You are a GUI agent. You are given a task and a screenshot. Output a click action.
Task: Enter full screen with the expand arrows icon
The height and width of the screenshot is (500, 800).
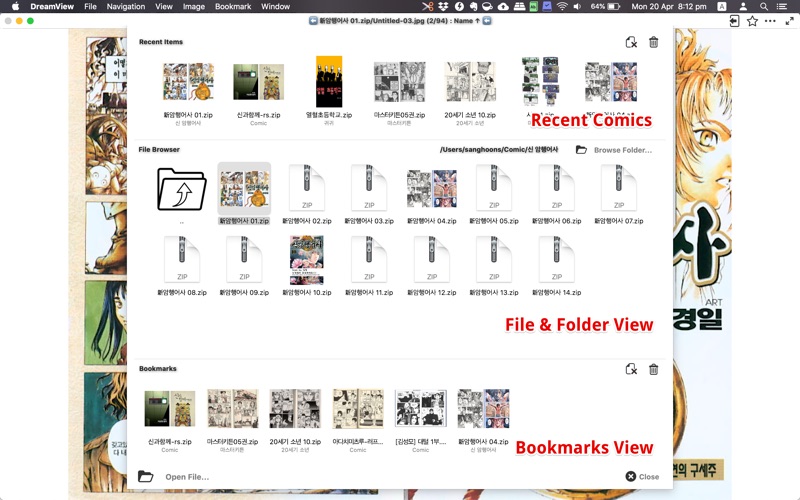pyautogui.click(x=789, y=21)
